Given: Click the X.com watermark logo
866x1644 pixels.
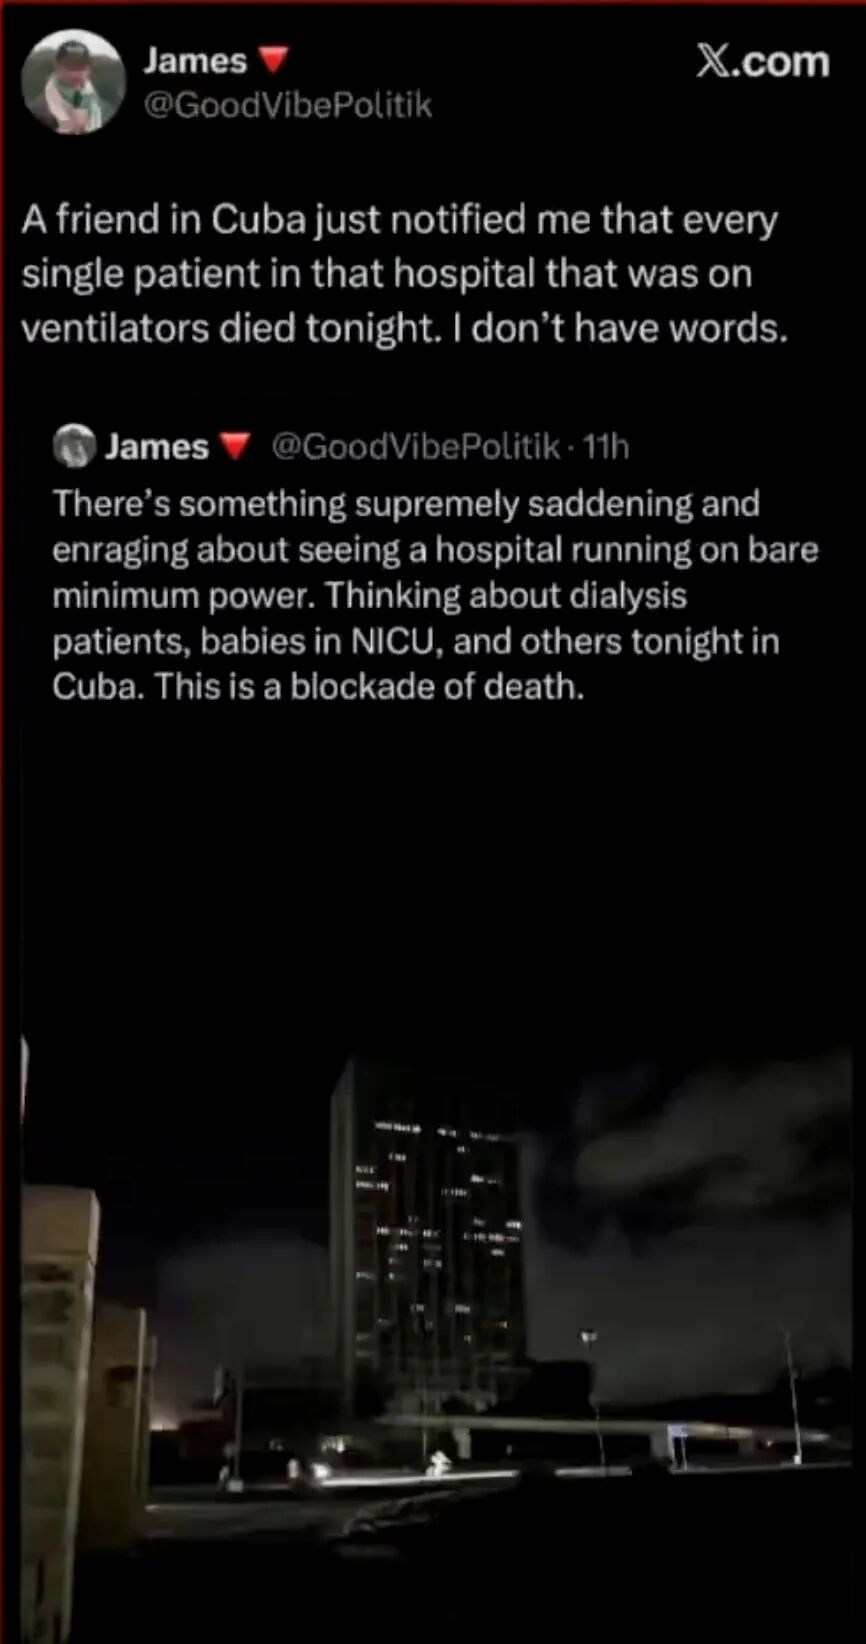Looking at the screenshot, I should [x=763, y=62].
